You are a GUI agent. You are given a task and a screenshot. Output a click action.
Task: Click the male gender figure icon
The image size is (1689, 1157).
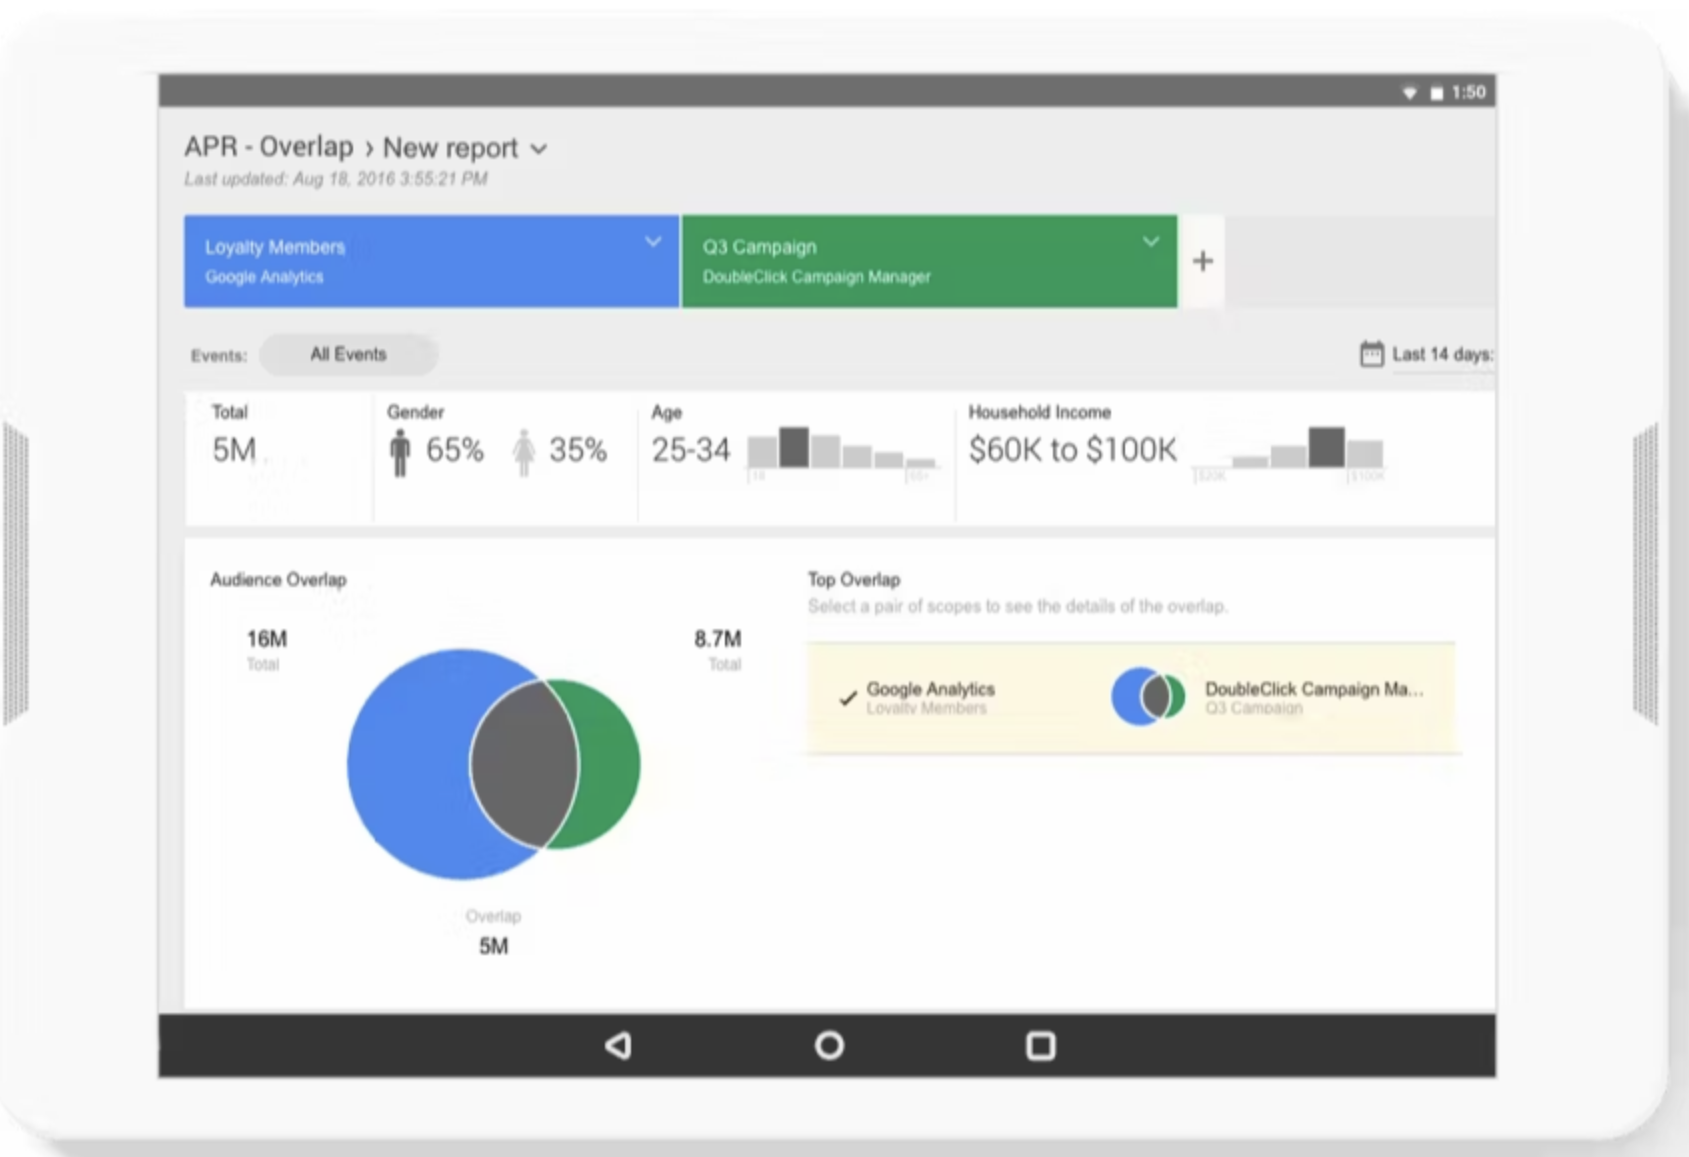[400, 452]
